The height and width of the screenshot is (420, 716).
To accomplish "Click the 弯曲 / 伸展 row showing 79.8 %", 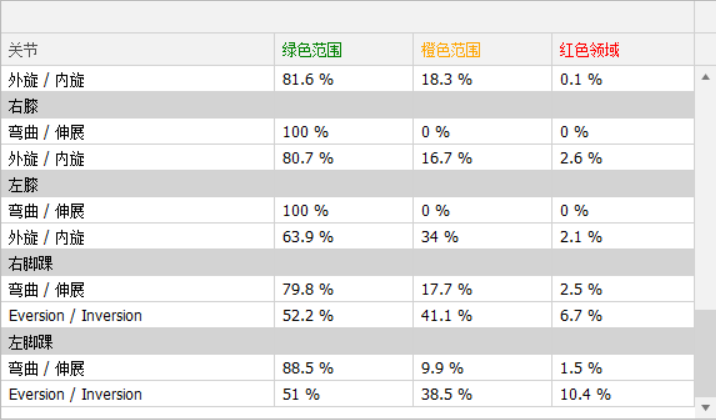I will (x=47, y=290).
